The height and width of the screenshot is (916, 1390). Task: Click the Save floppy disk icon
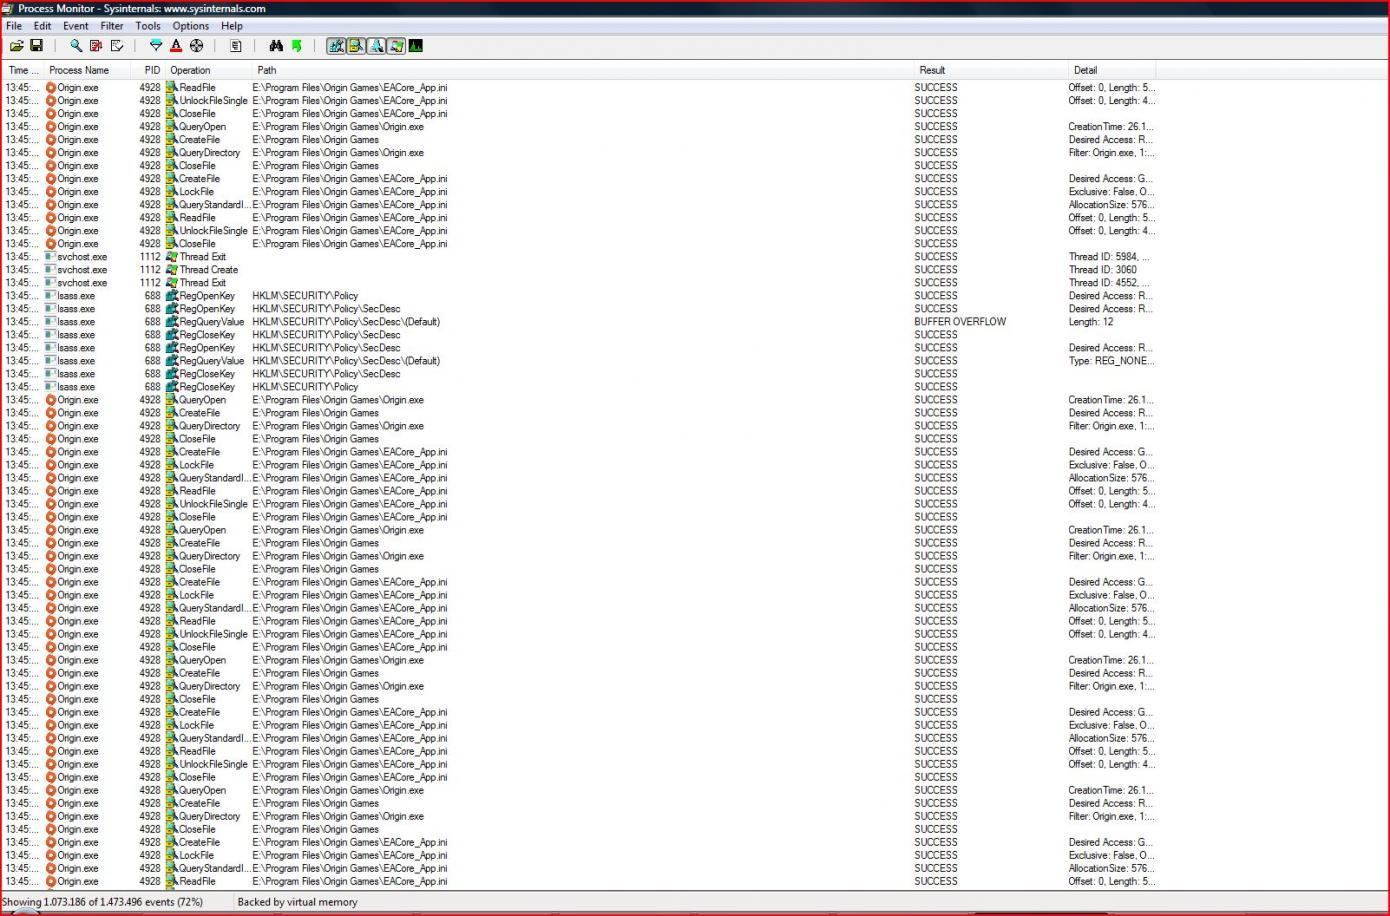(36, 46)
